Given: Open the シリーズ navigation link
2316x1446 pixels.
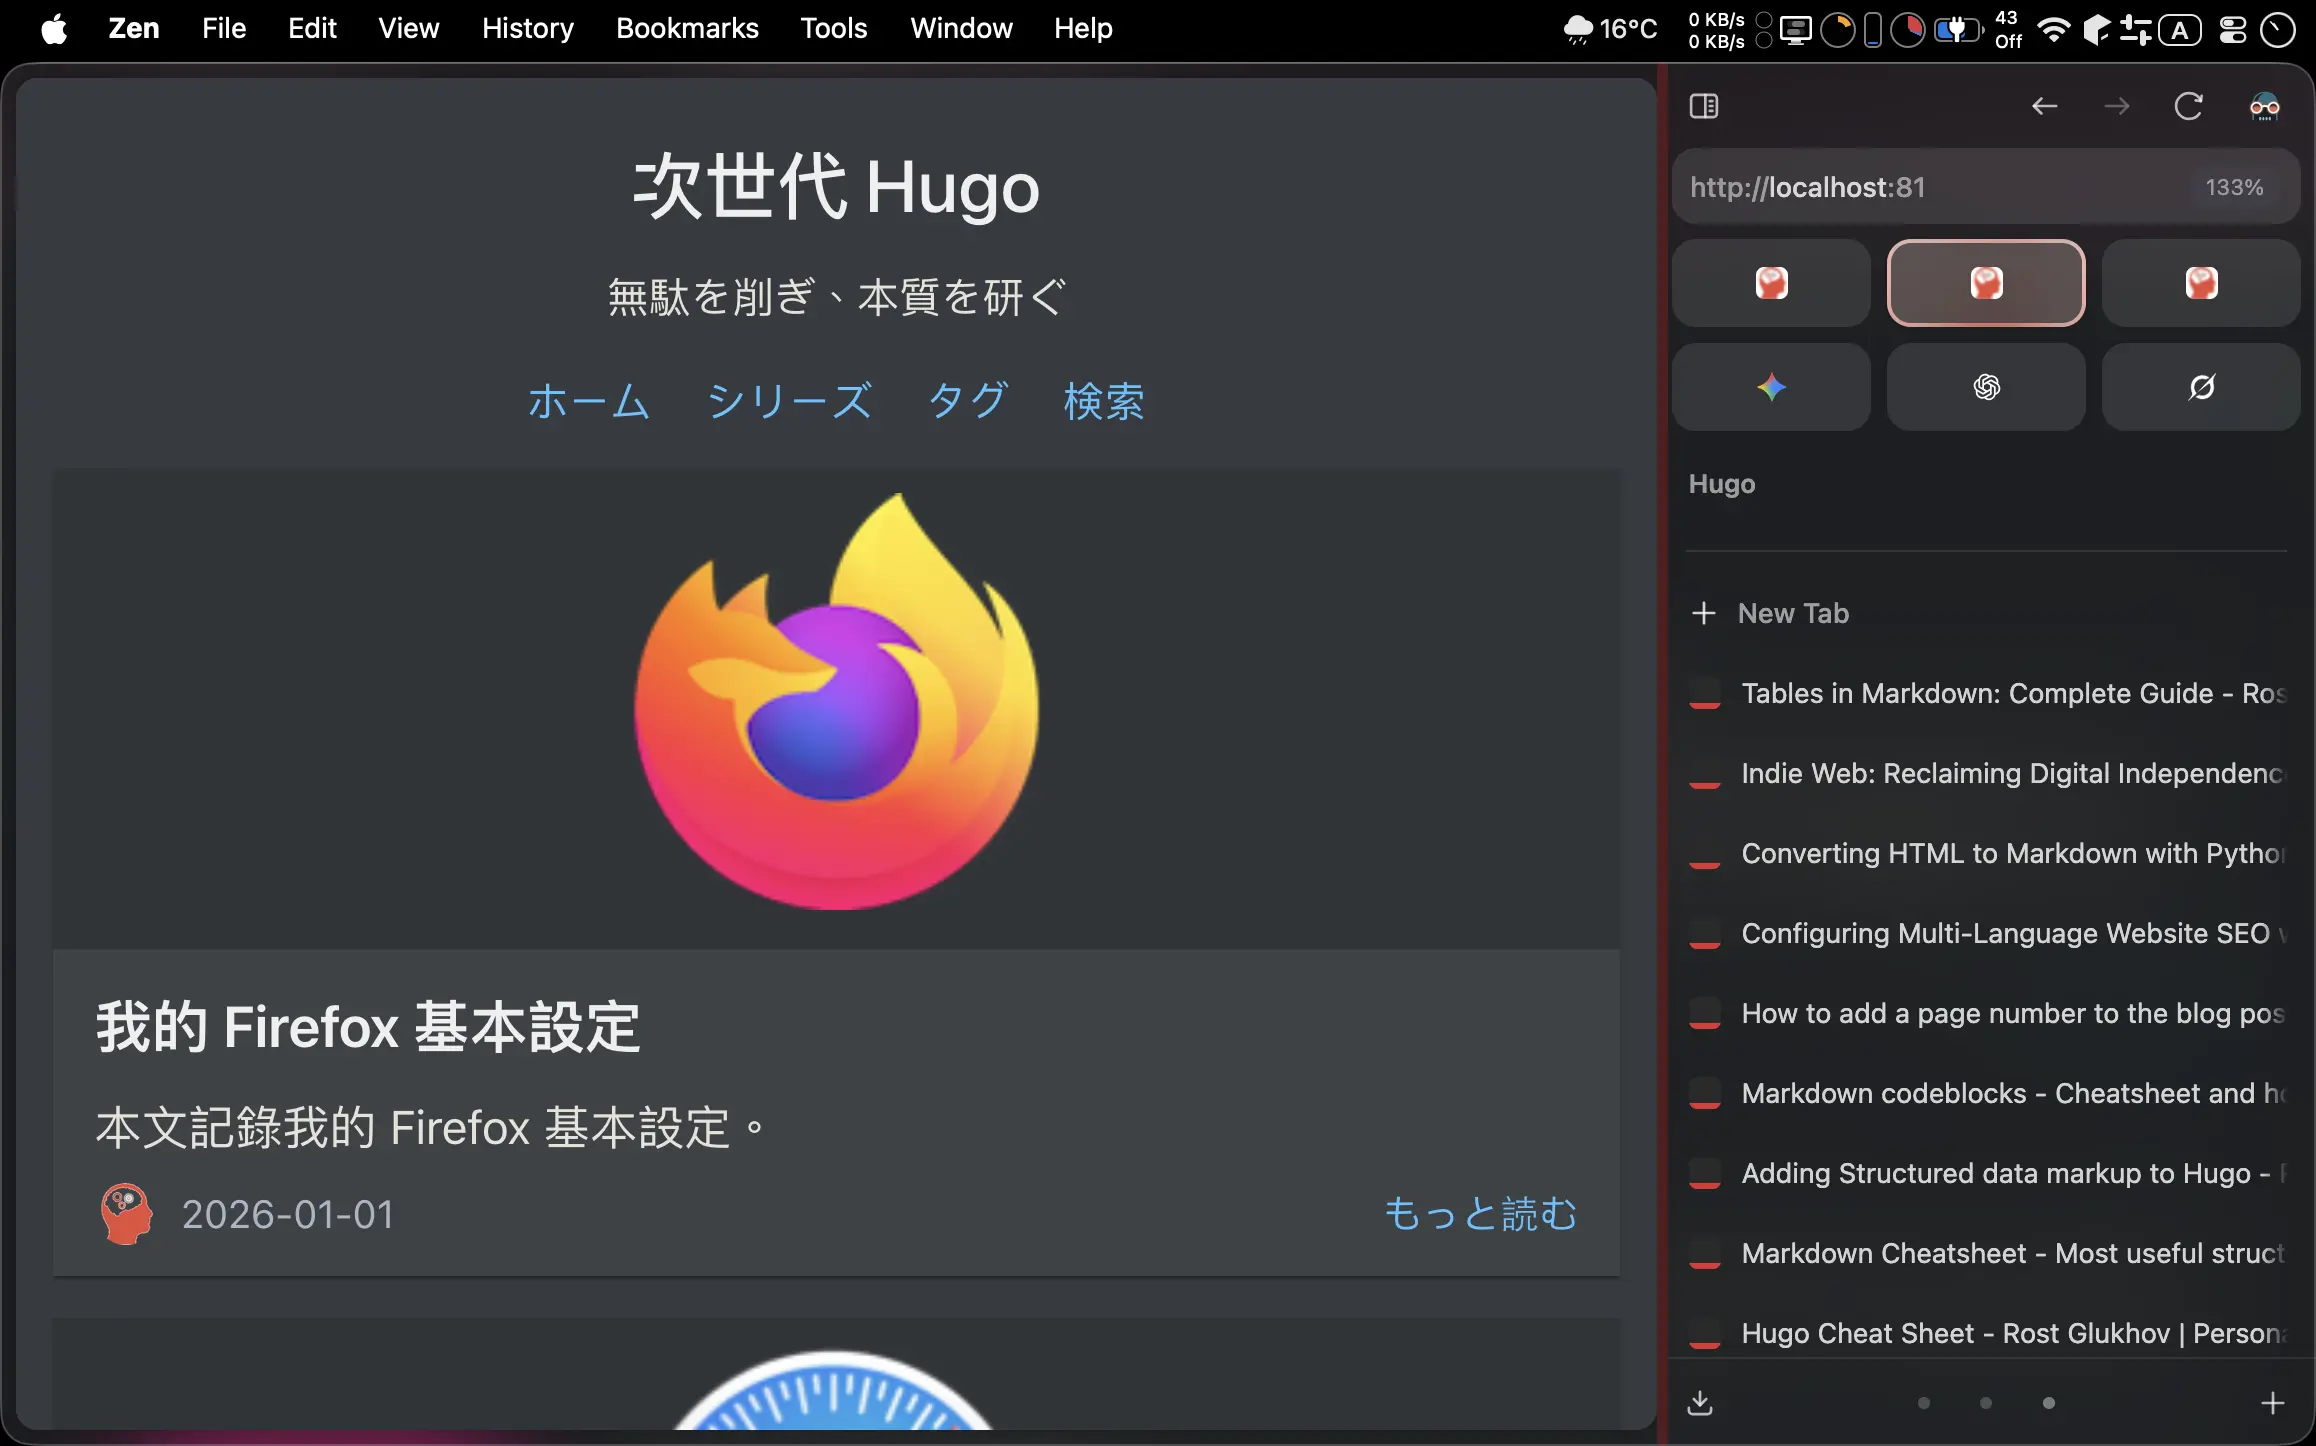Looking at the screenshot, I should pyautogui.click(x=789, y=401).
